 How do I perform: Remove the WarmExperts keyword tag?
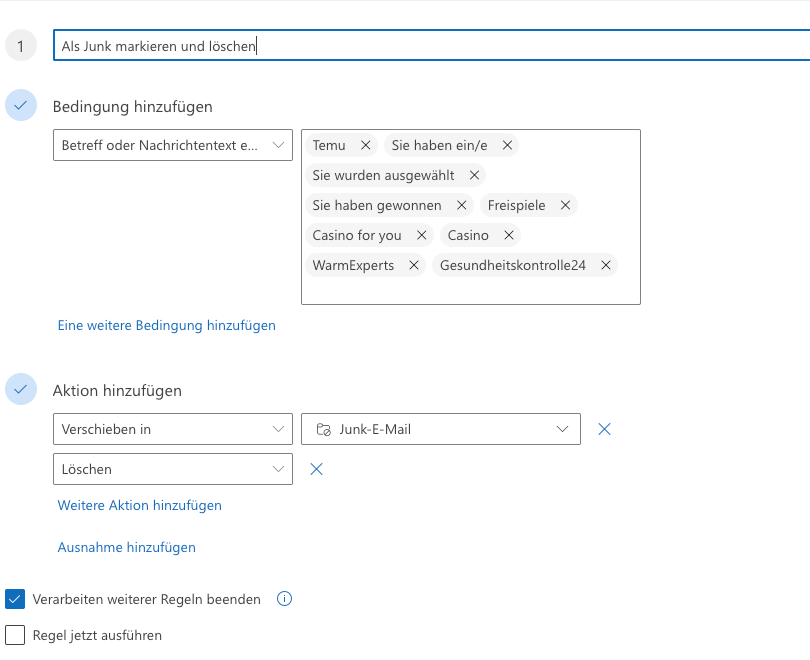(414, 265)
